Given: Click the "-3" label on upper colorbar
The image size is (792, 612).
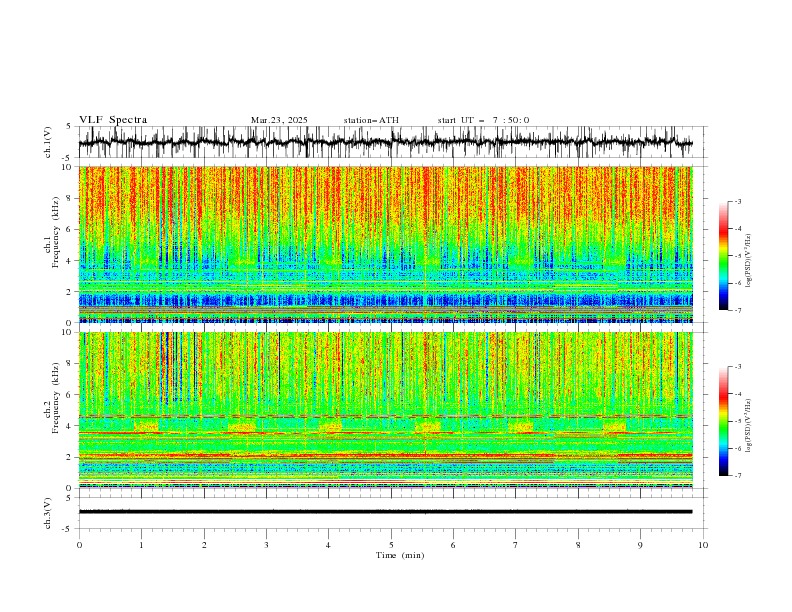Looking at the screenshot, I should 738,201.
